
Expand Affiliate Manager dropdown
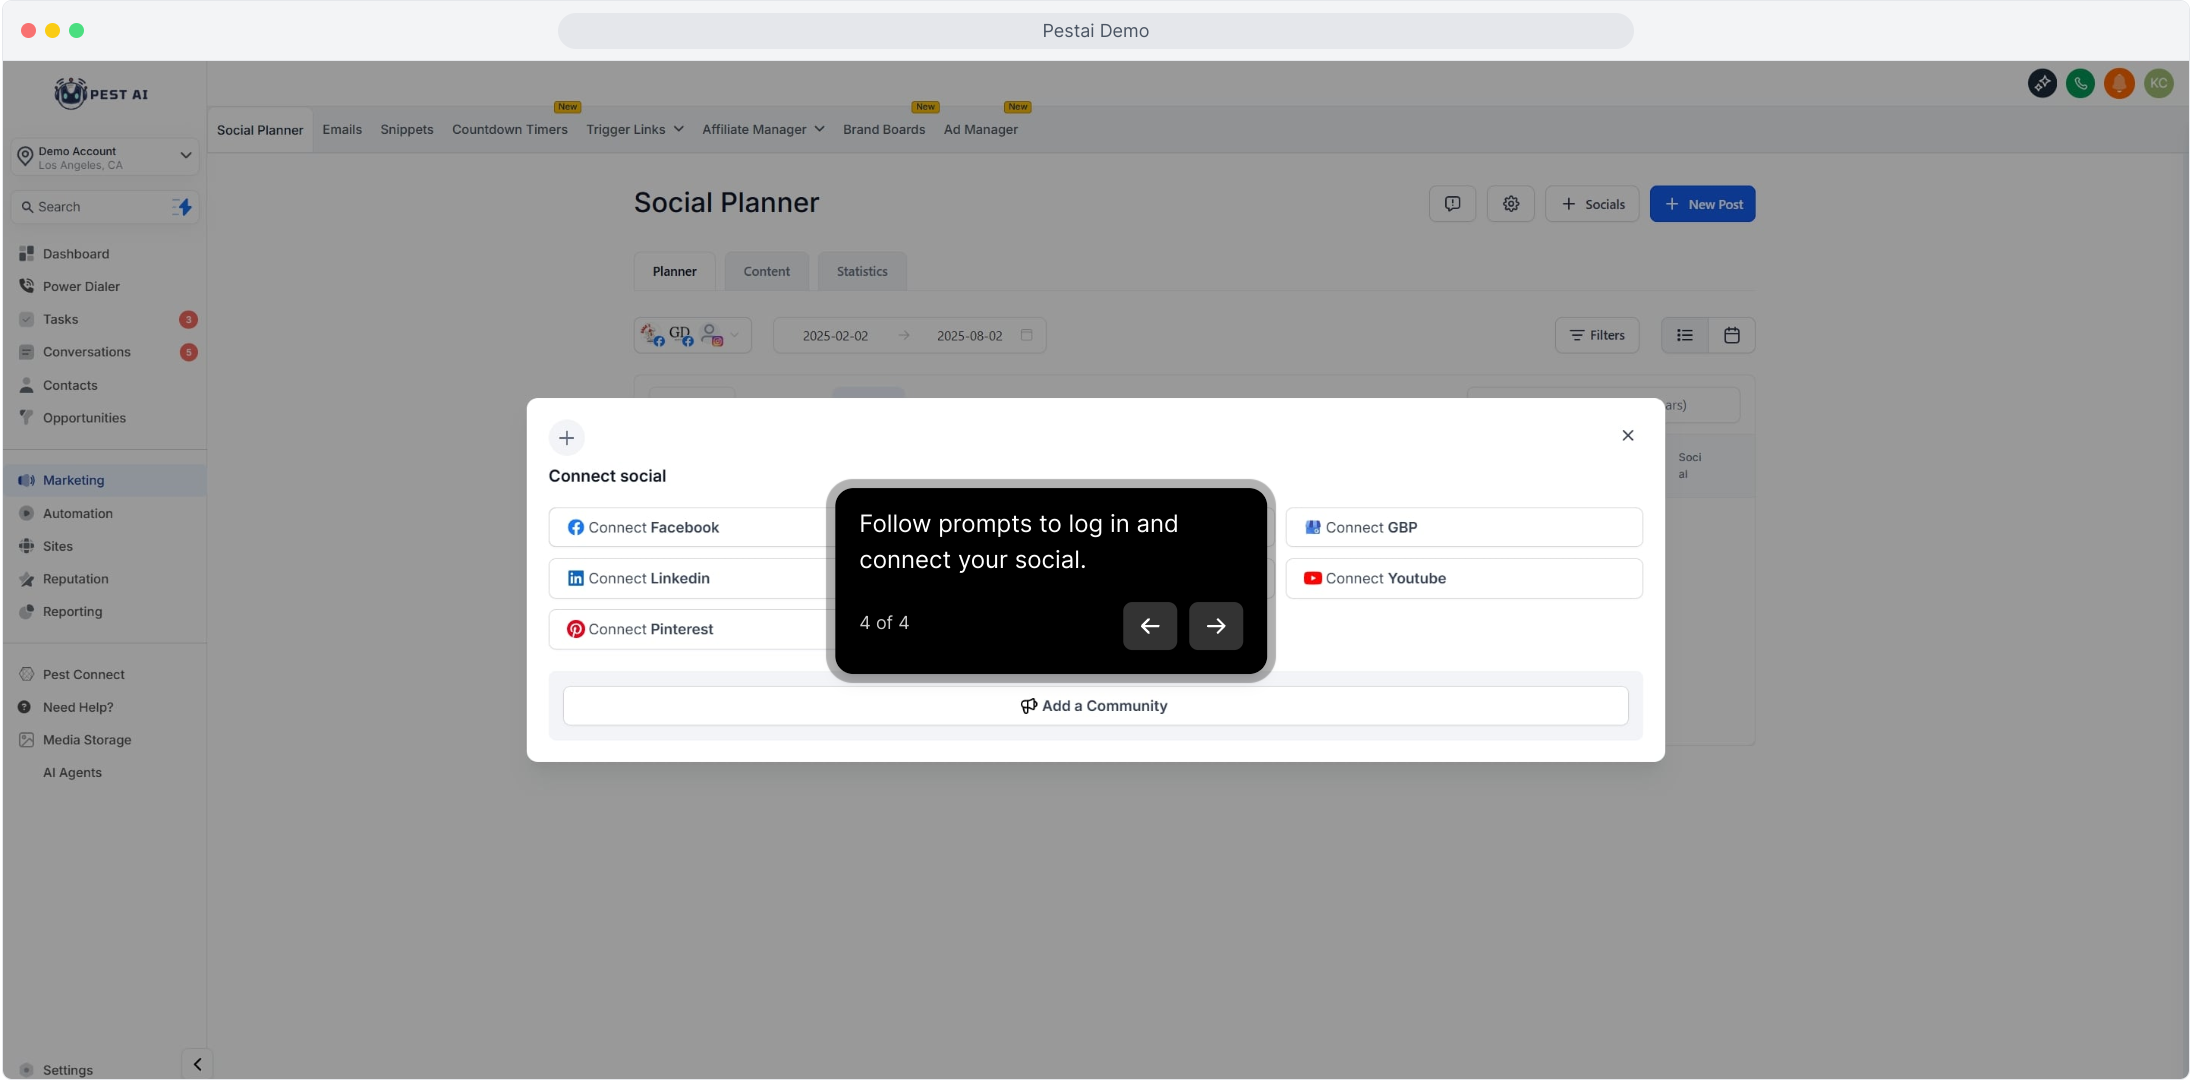[763, 130]
